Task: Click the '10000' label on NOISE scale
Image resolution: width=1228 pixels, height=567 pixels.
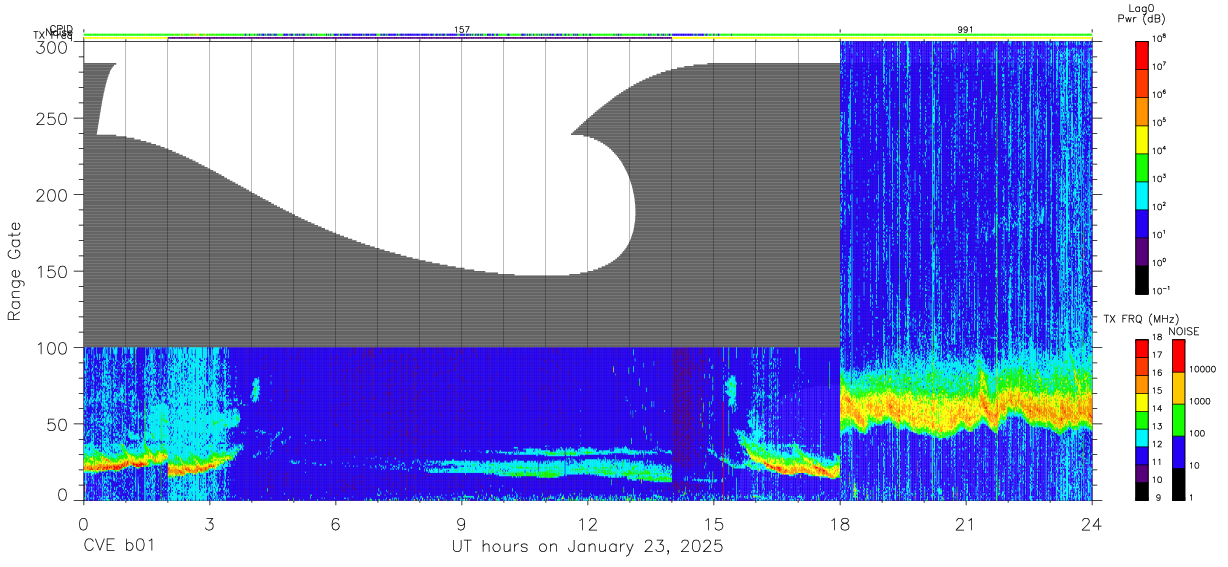Action: point(1203,369)
